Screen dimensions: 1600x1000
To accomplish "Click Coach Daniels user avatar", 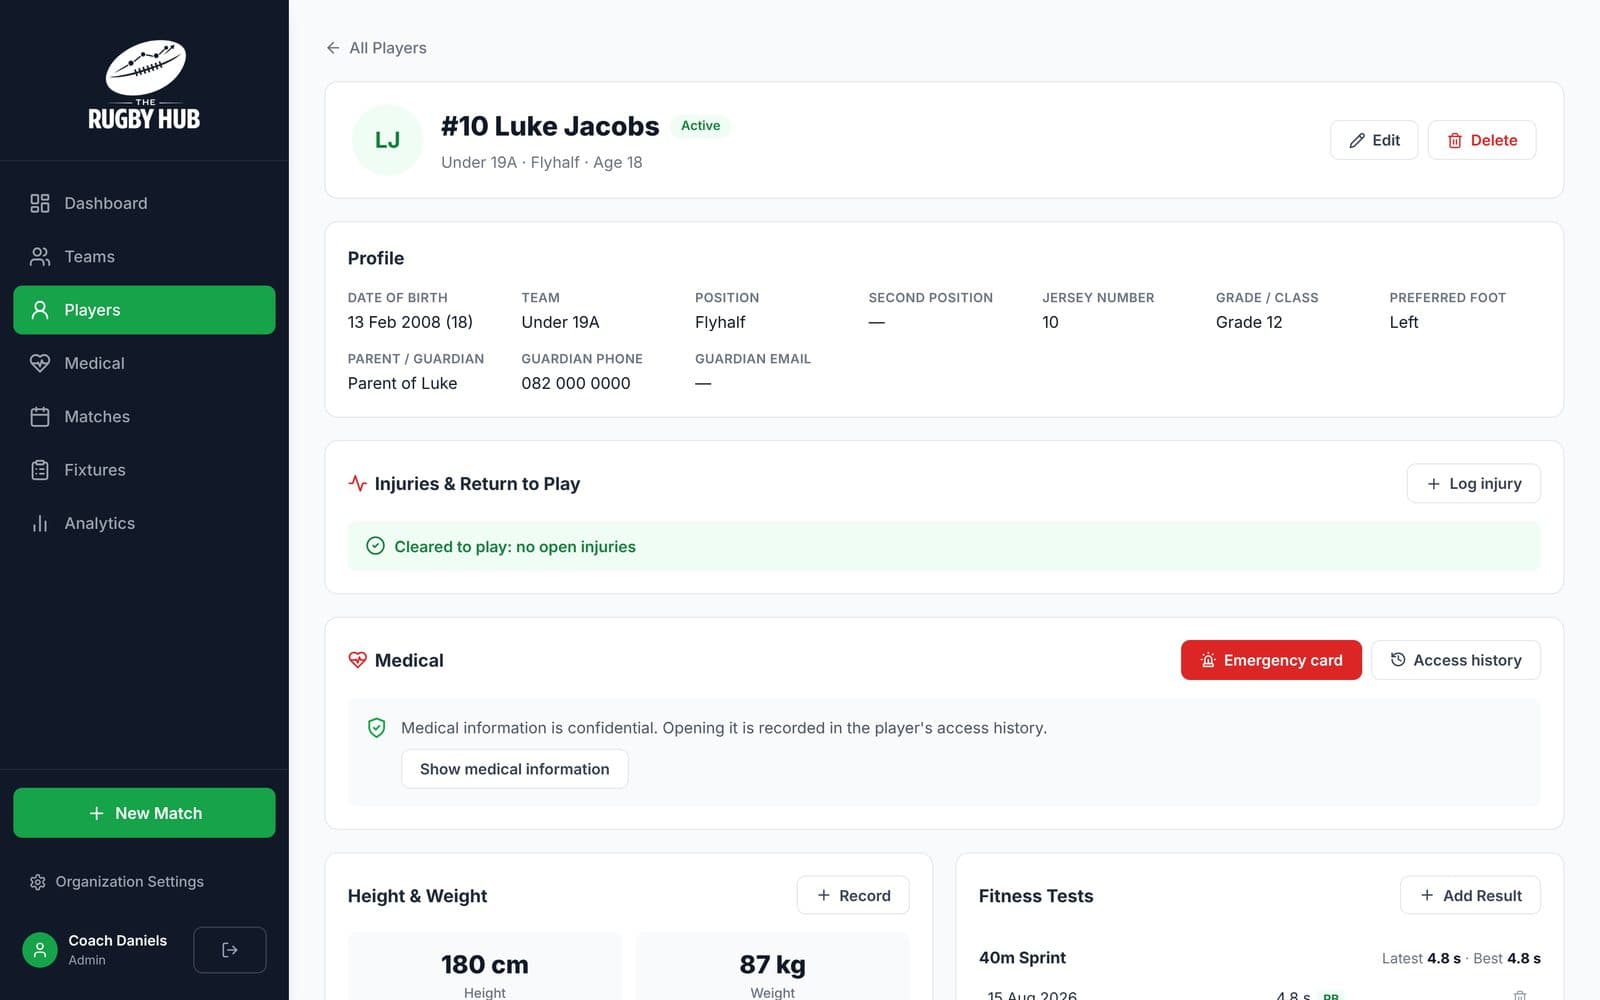I will [x=40, y=950].
